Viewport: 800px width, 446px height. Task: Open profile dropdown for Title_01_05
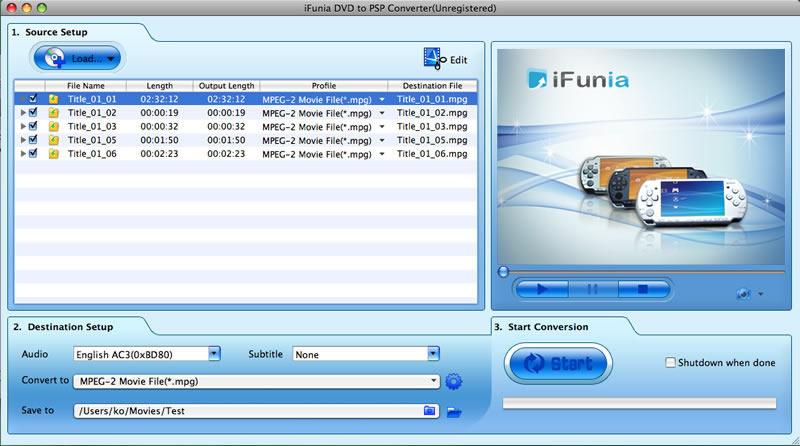[x=382, y=140]
